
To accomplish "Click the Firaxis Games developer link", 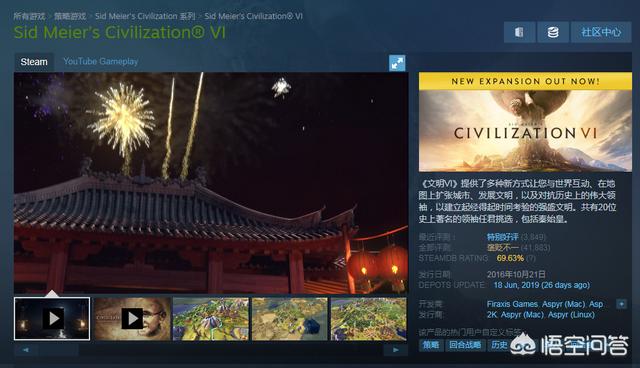I will (512, 304).
